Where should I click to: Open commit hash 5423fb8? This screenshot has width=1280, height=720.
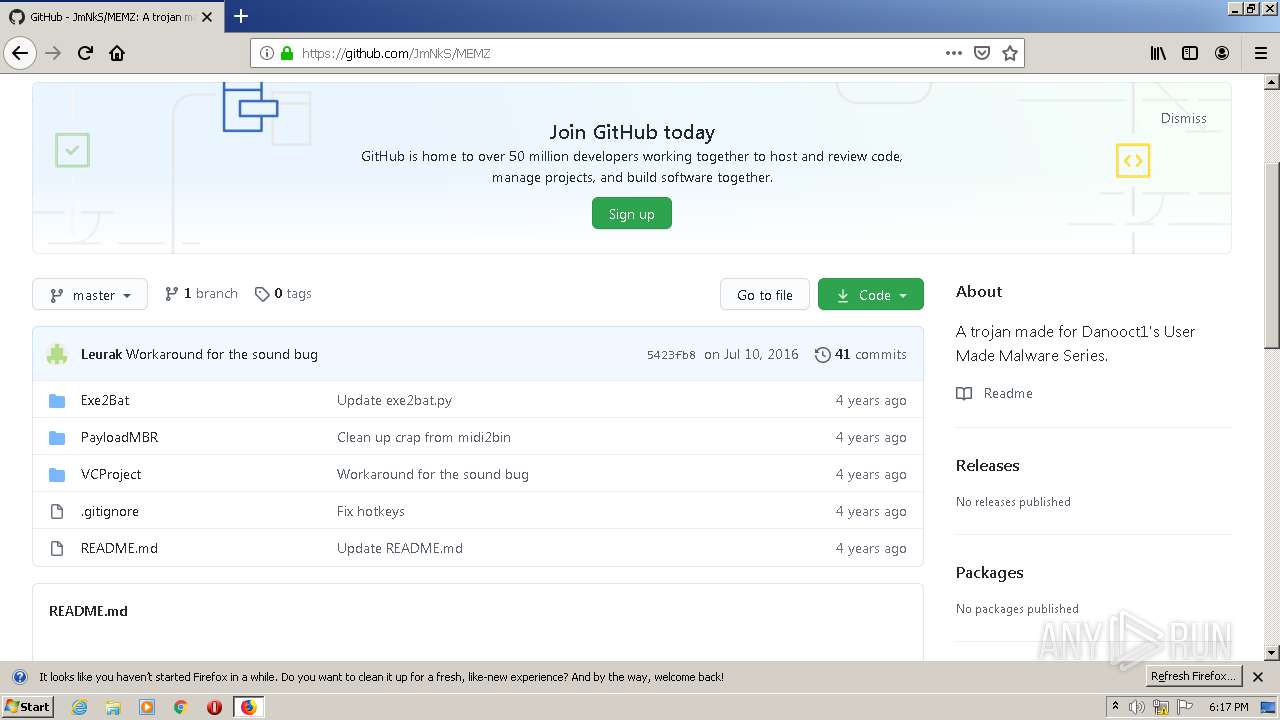pyautogui.click(x=671, y=354)
